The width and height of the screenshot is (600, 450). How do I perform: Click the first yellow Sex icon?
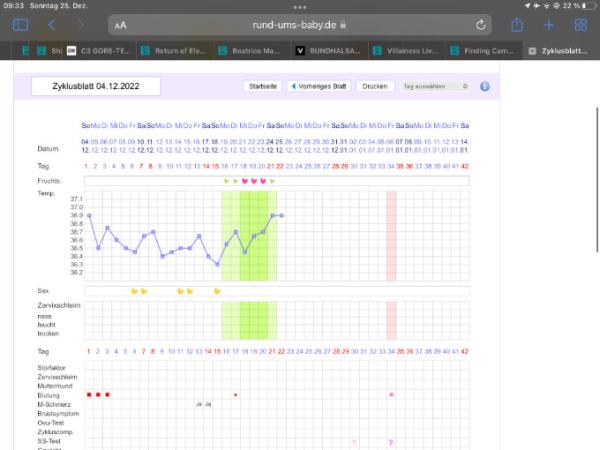[x=135, y=291]
